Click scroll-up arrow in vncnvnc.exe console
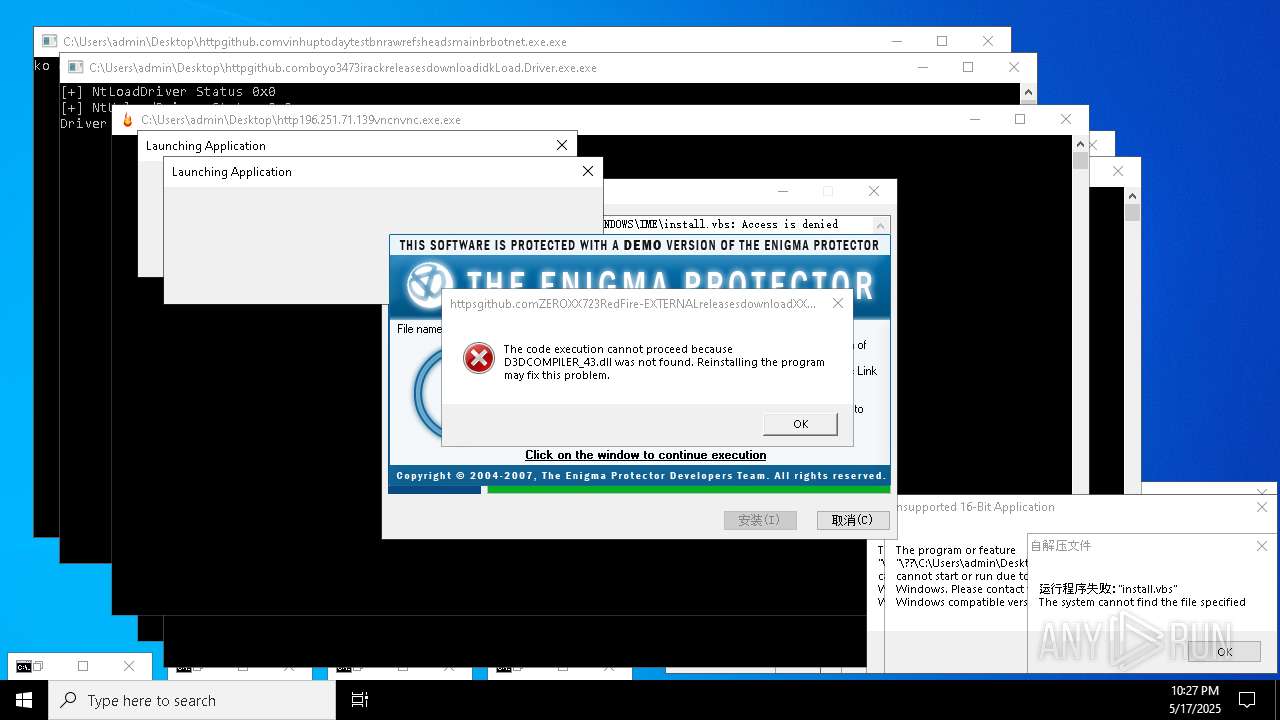 pos(1080,143)
